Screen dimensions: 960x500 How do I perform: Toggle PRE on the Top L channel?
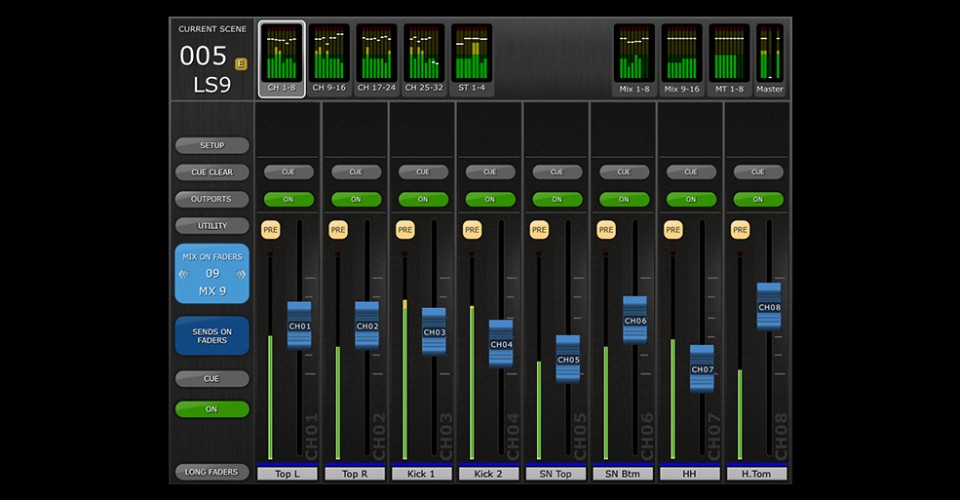(271, 230)
